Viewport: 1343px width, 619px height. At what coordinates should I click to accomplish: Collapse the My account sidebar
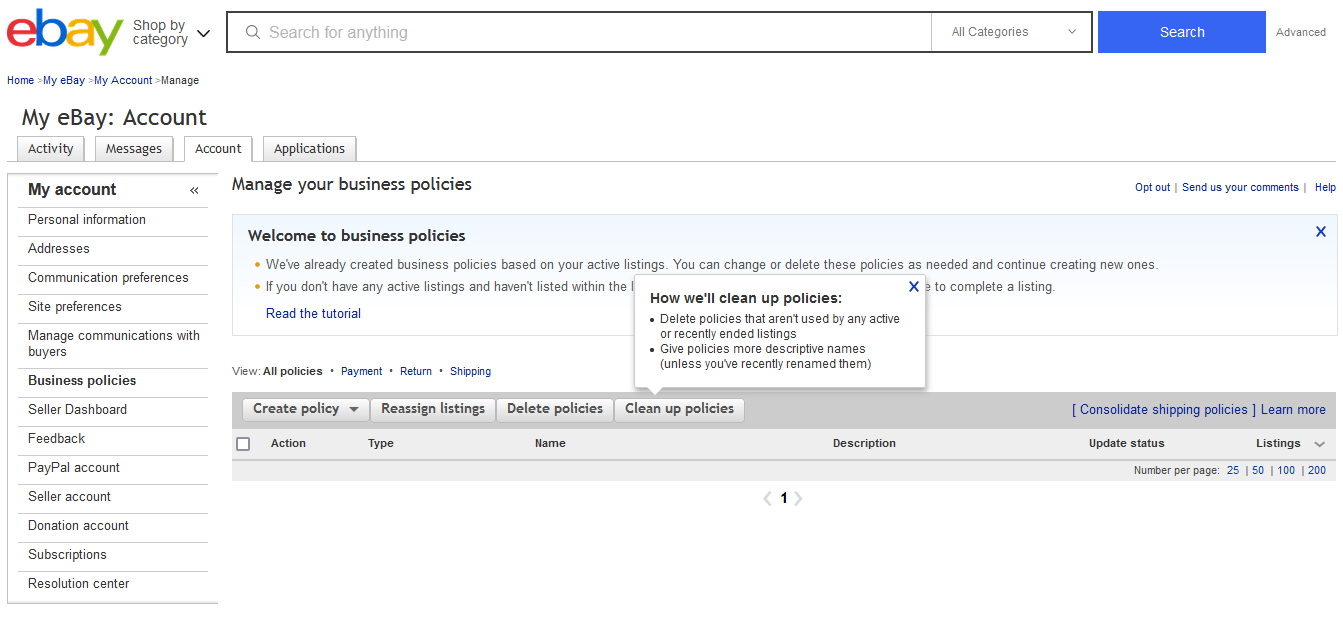pos(194,190)
